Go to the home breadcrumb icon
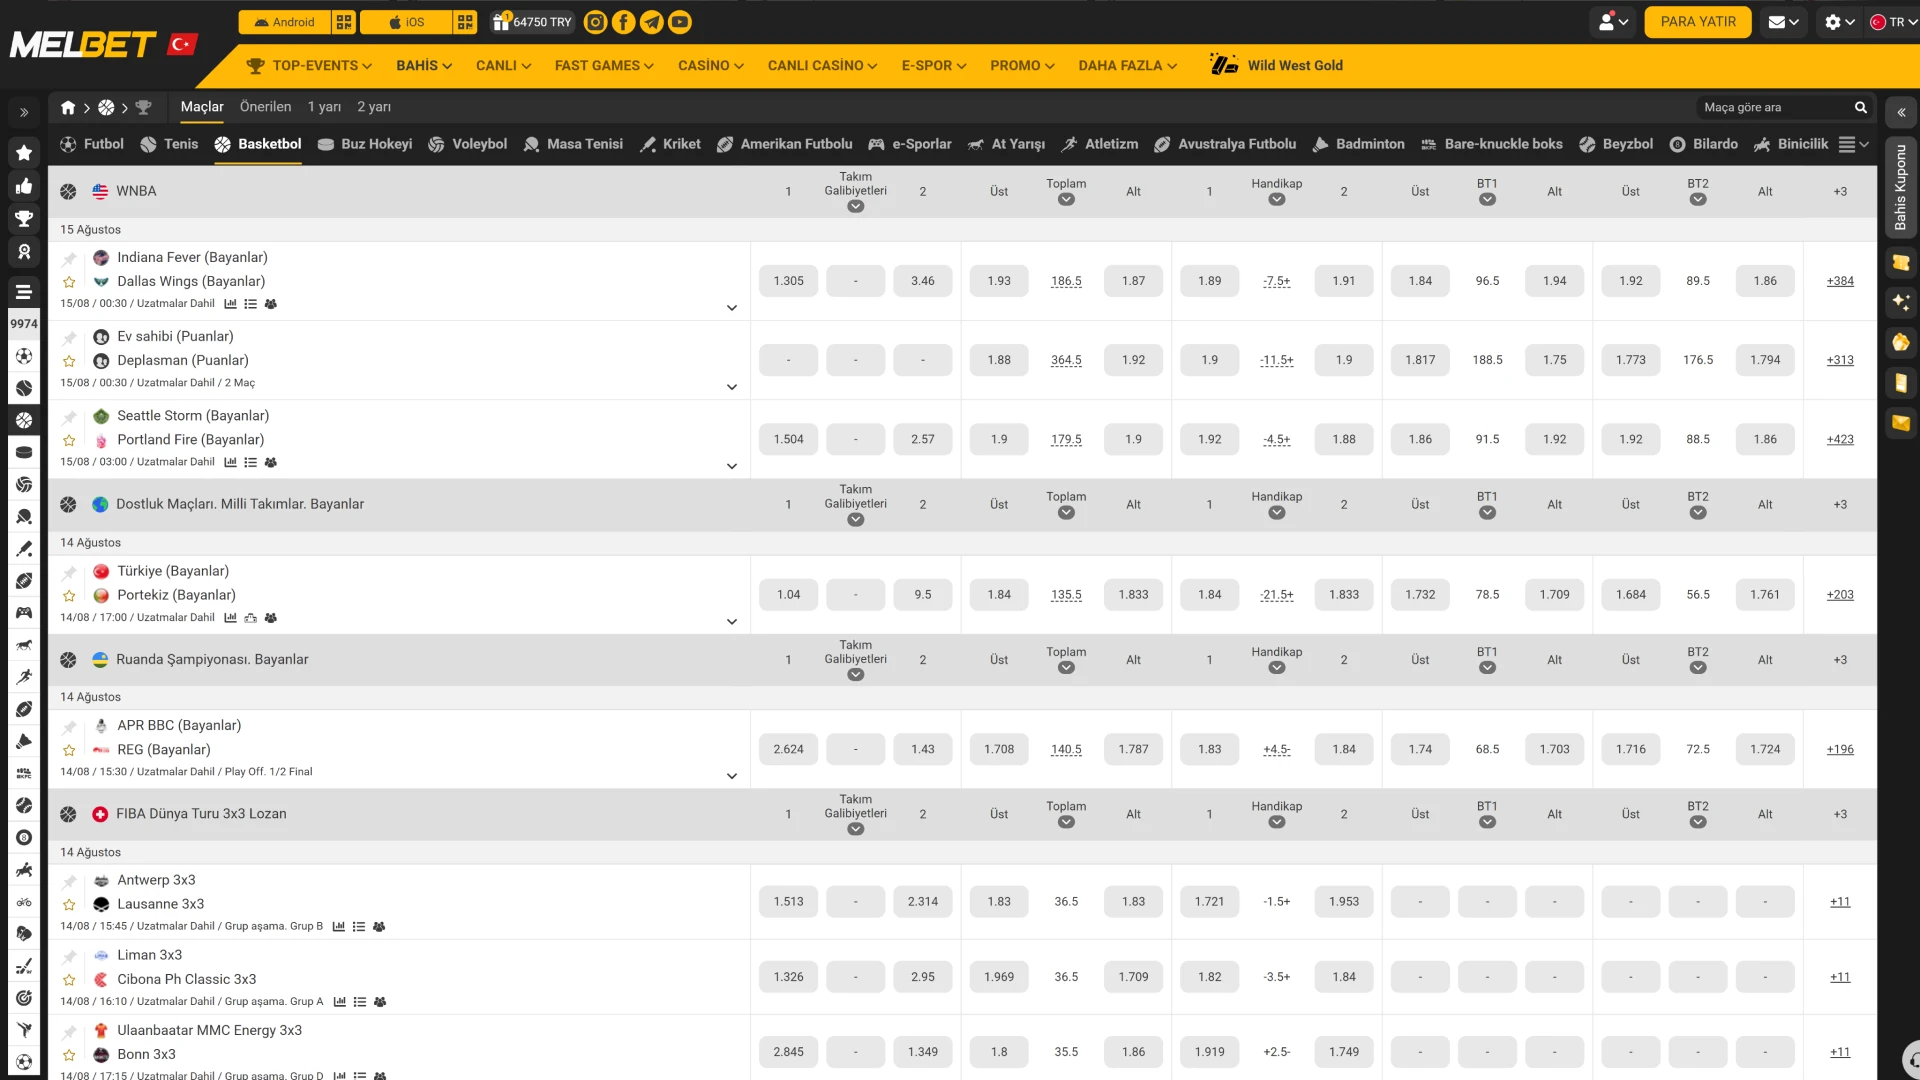1920x1080 pixels. pos(68,107)
